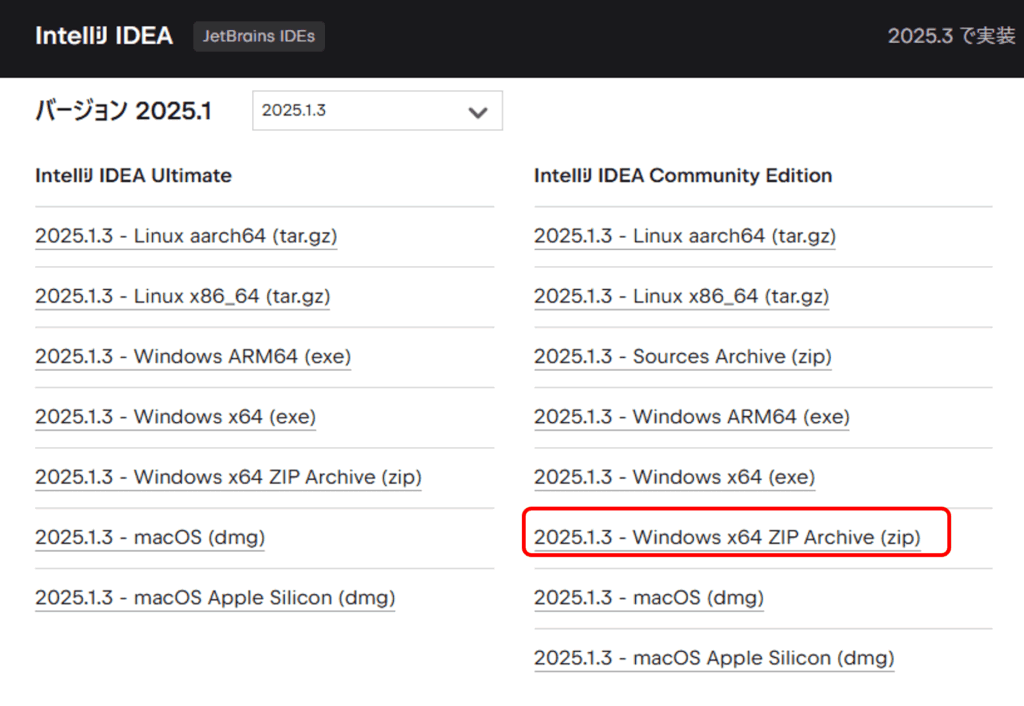
Task: Download Community Linux x86_64 tar.gz
Action: click(x=681, y=297)
